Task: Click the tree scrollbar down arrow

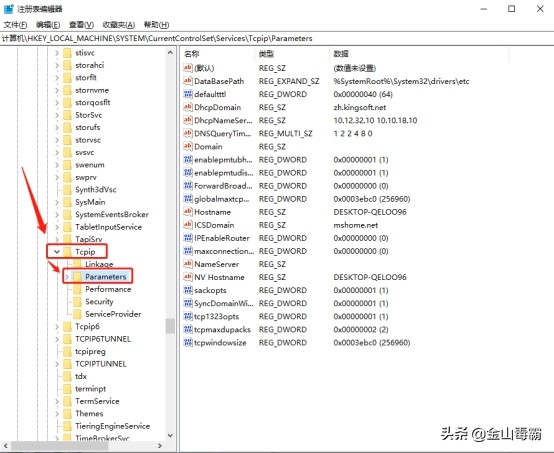Action: [170, 436]
